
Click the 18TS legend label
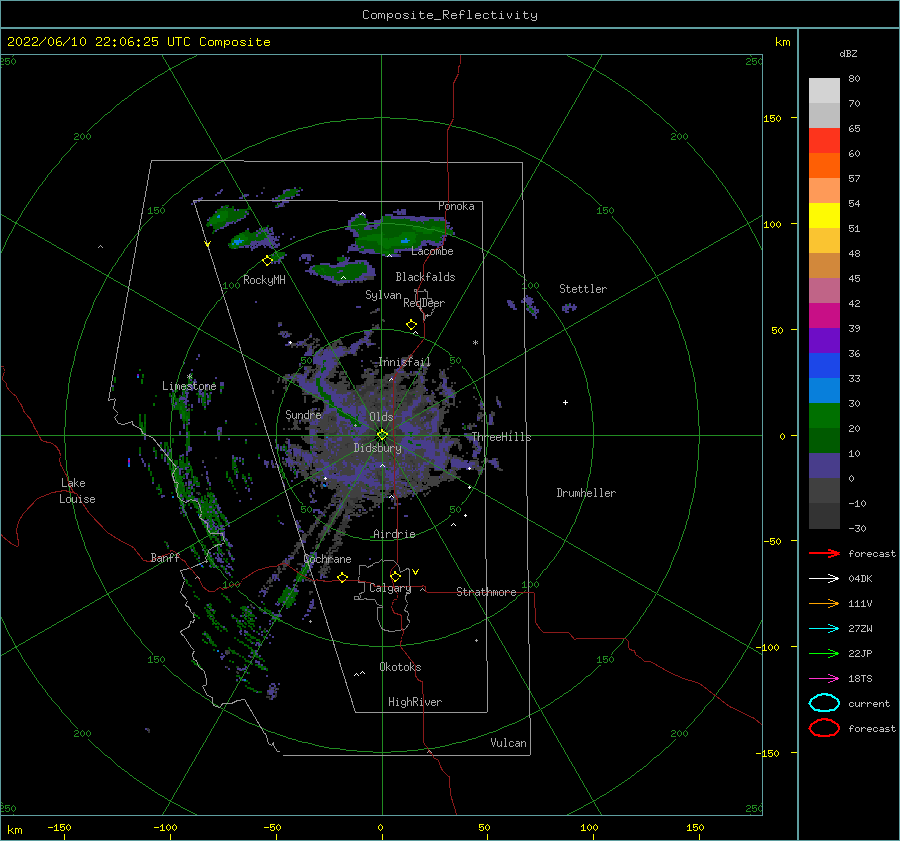tap(860, 679)
